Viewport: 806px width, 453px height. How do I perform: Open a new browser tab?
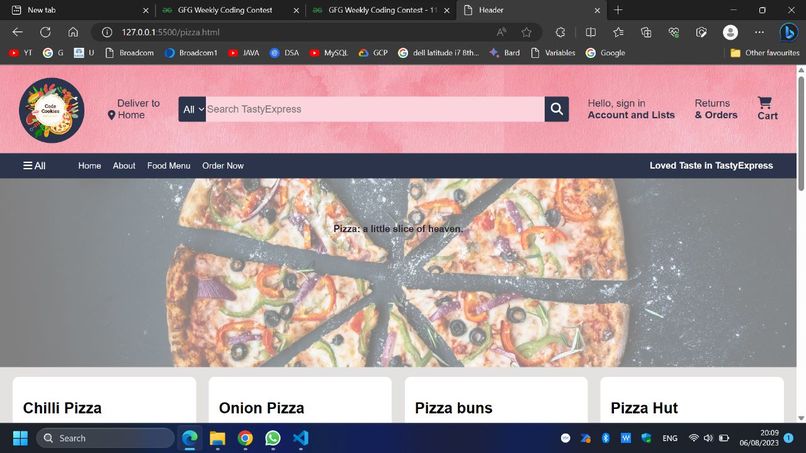[x=618, y=10]
